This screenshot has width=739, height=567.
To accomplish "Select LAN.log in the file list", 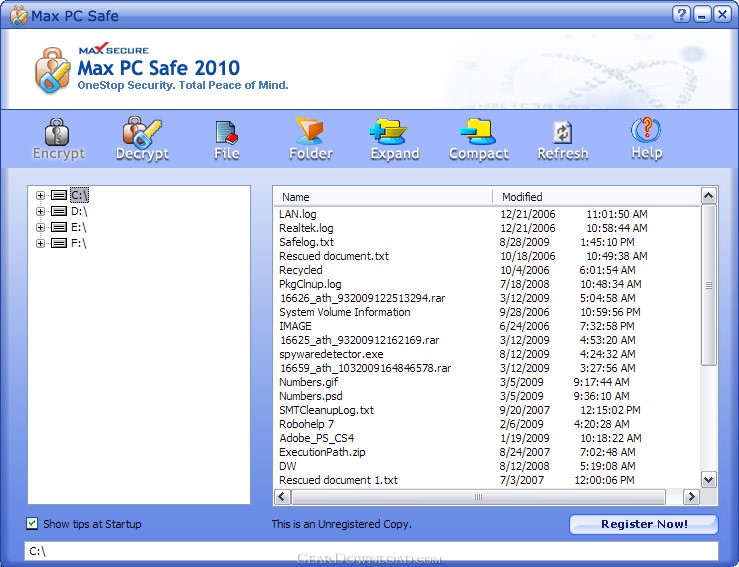I will (x=297, y=214).
